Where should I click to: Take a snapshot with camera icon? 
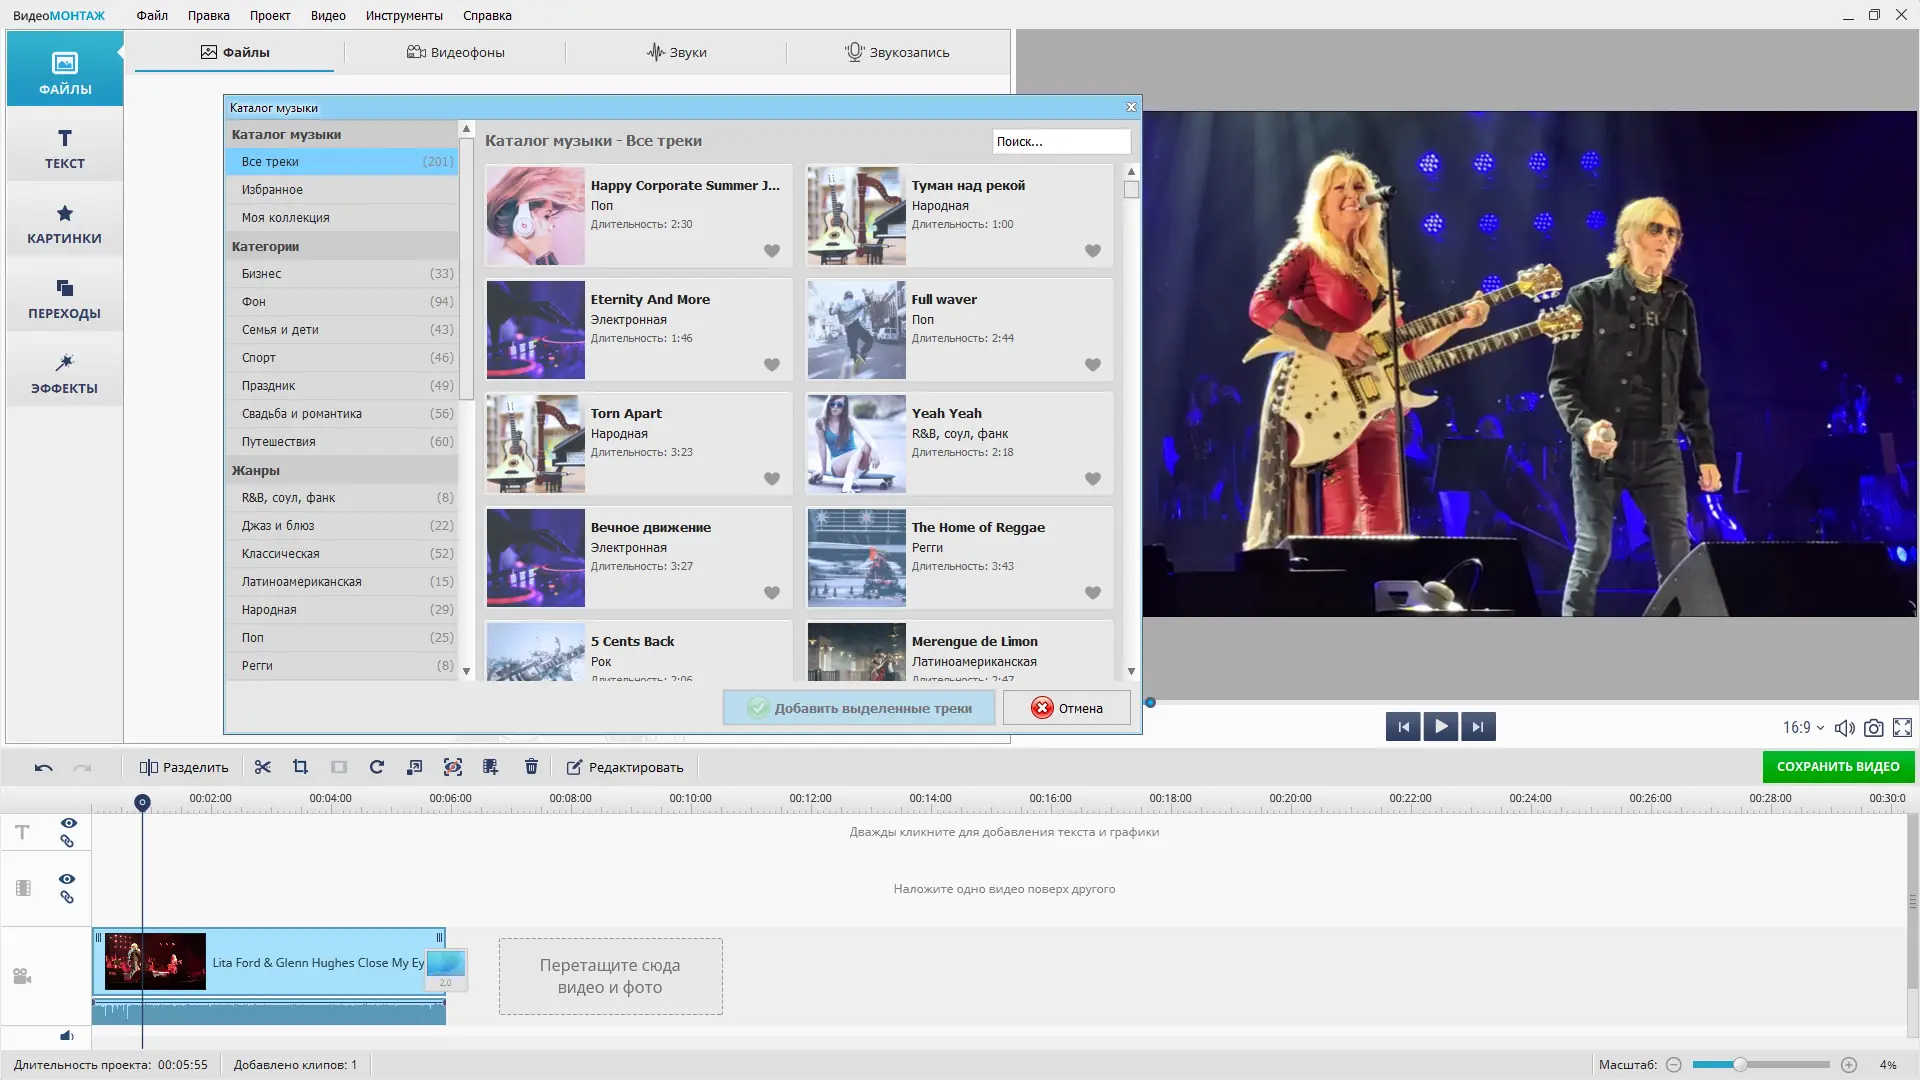(1874, 728)
